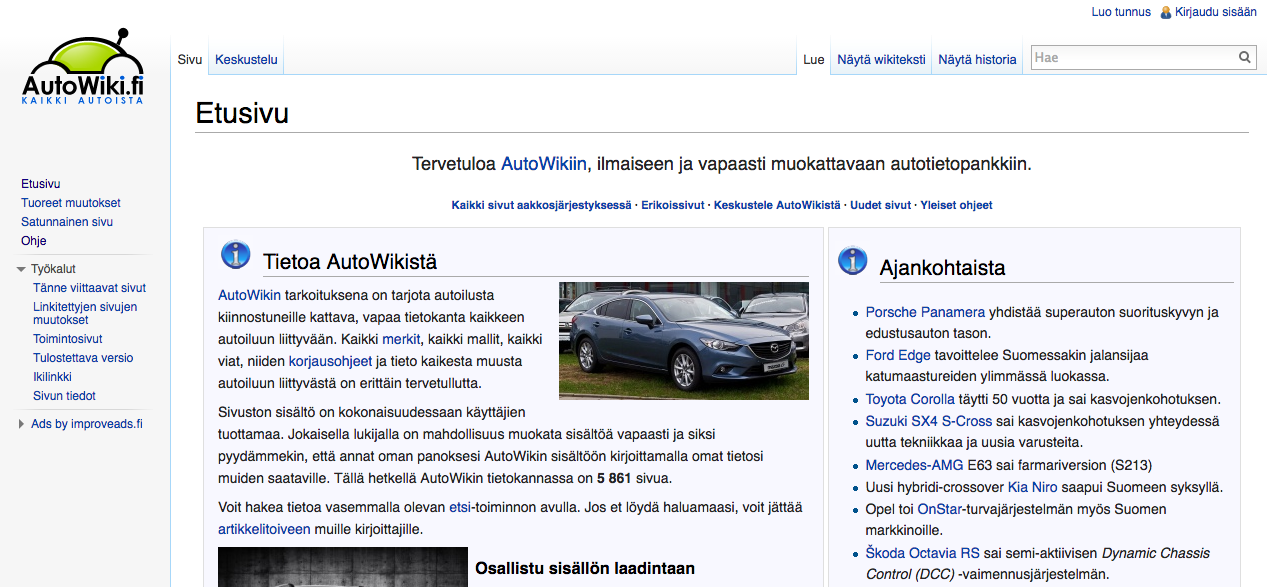Open Keskustele AutoWikistä
The image size is (1267, 587).
point(777,205)
